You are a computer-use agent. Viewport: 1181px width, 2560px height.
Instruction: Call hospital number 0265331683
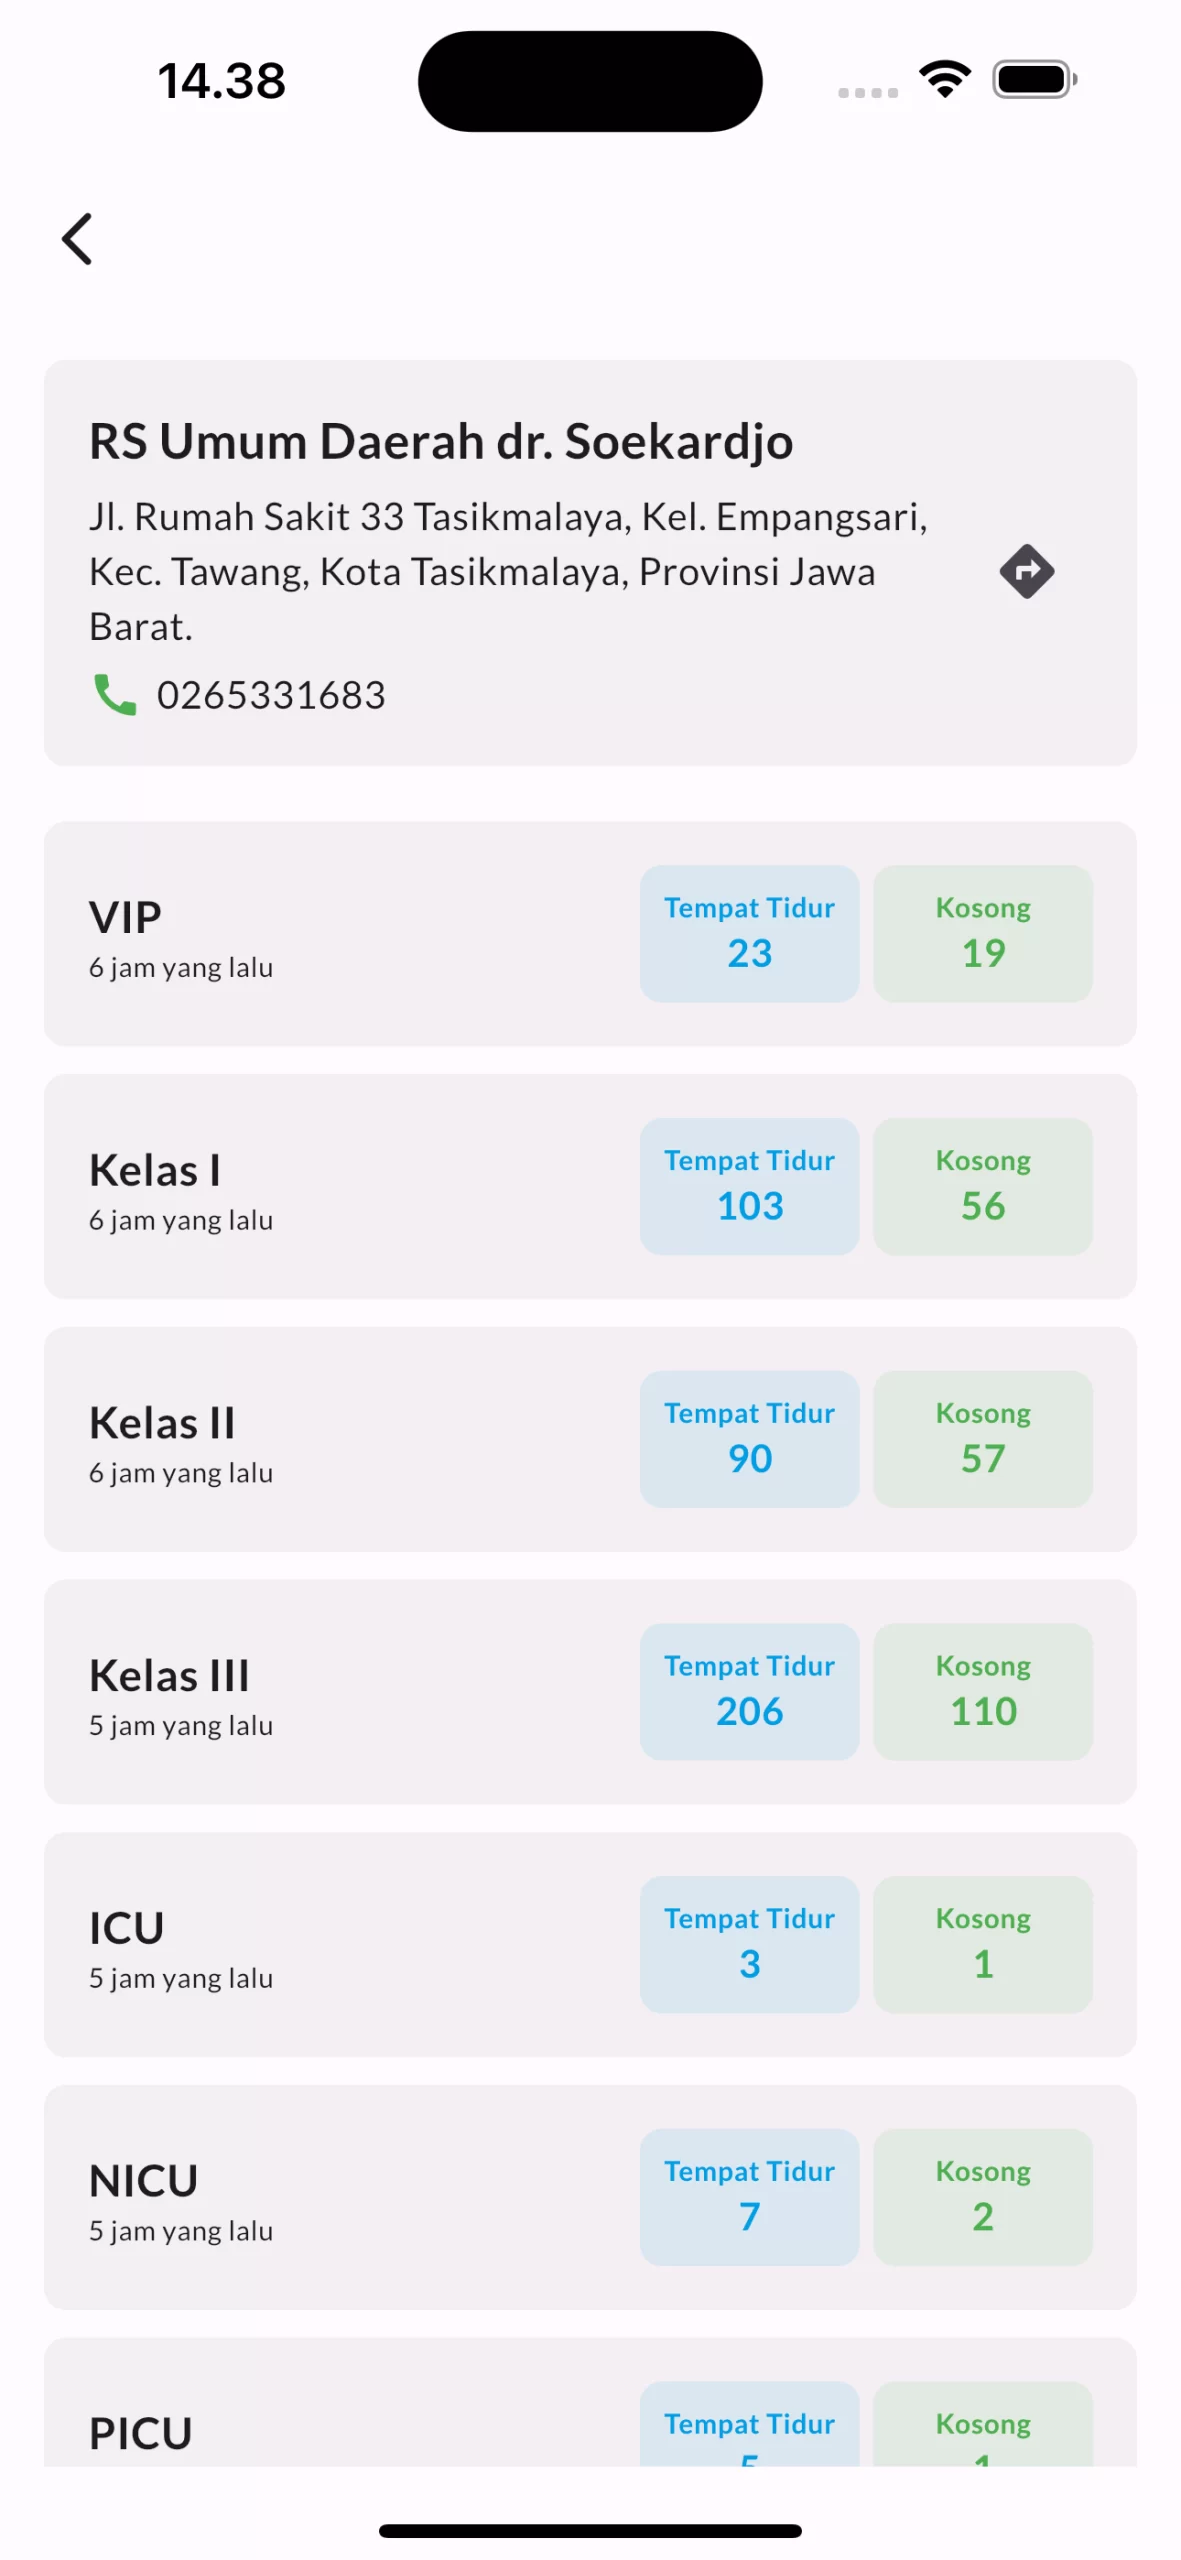(x=271, y=695)
